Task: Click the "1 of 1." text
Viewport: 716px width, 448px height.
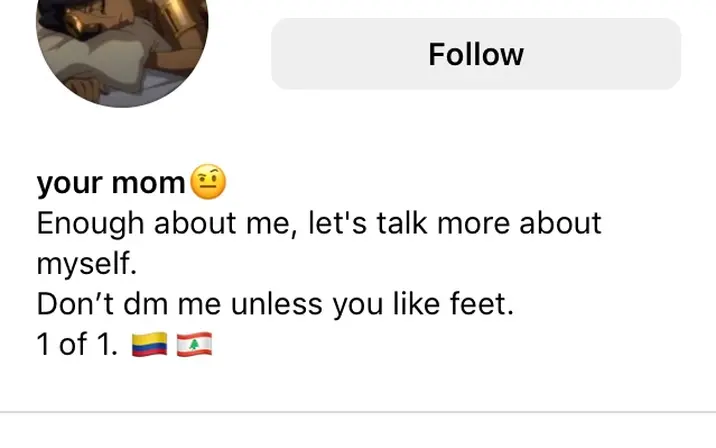Action: tap(77, 344)
